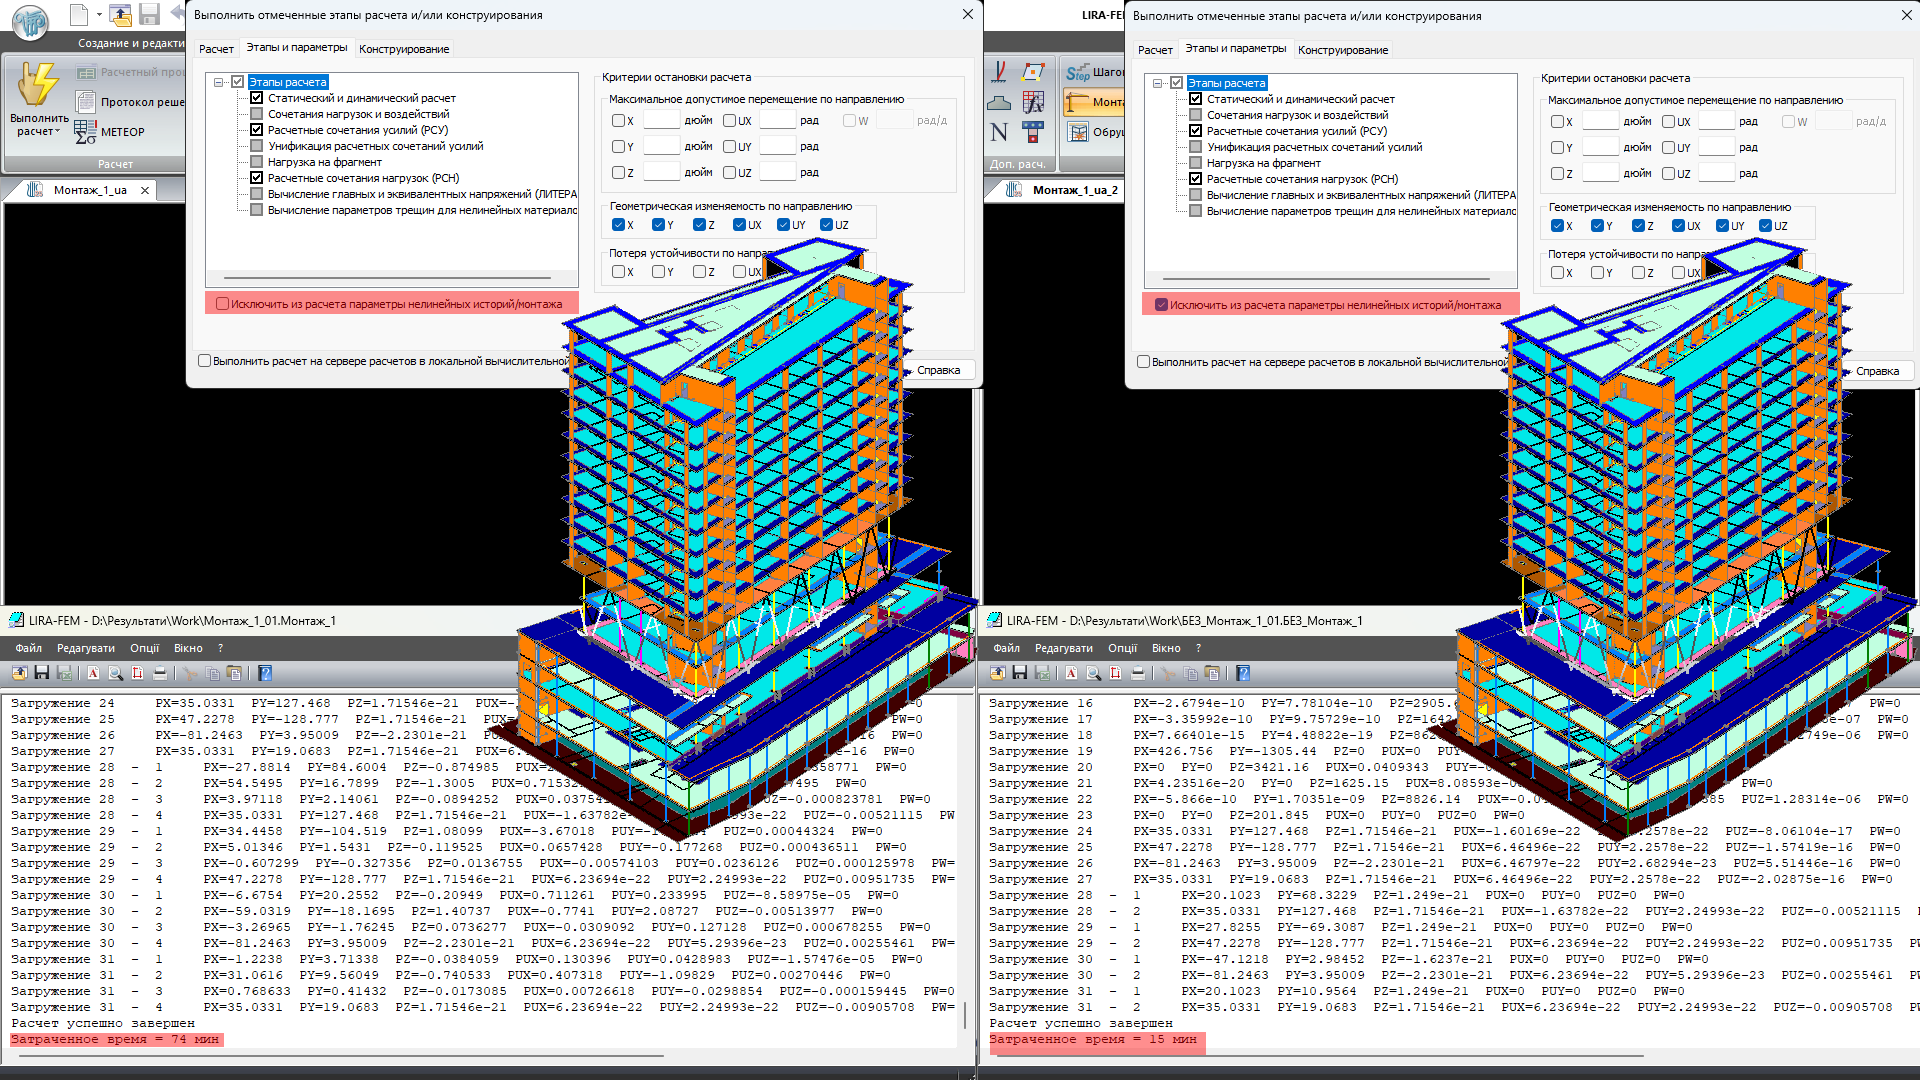Click the X displacement input field in left dialog
The width and height of the screenshot is (1920, 1080).
point(661,121)
